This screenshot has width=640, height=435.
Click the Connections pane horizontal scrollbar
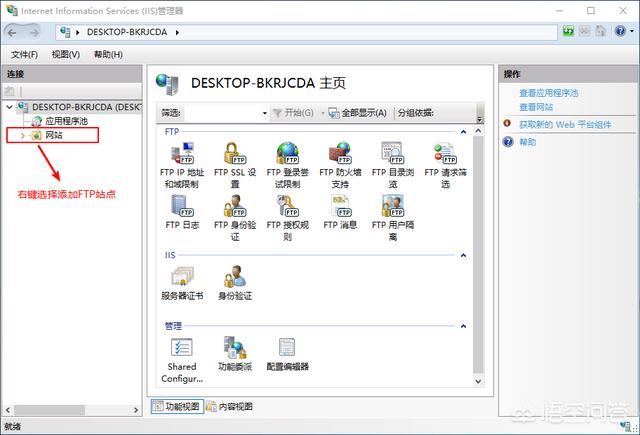(49, 410)
